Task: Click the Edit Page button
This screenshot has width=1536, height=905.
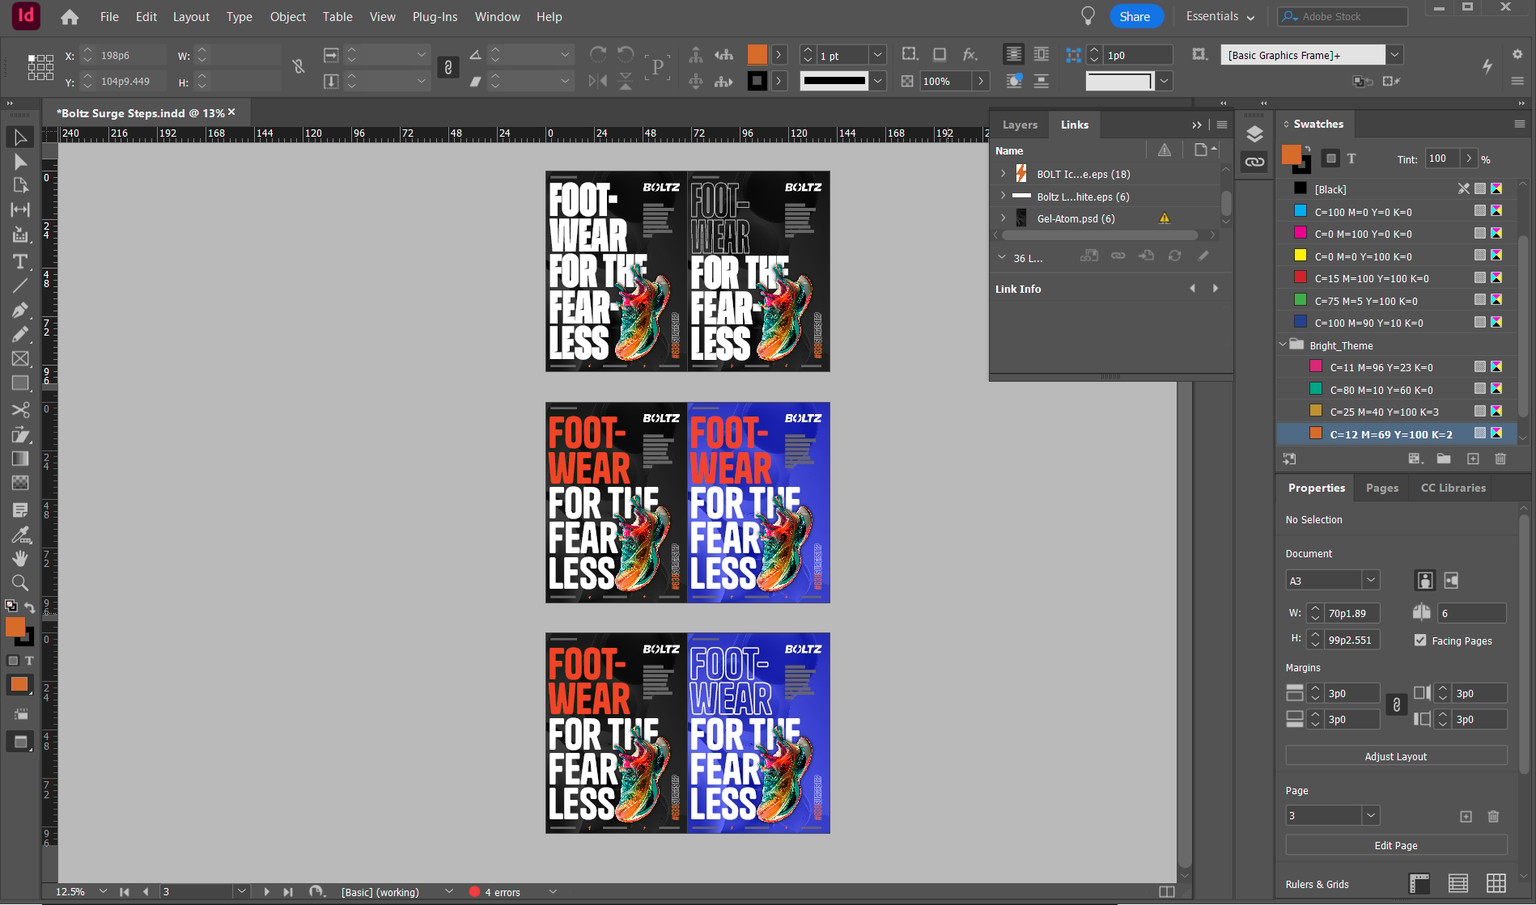Action: 1396,845
